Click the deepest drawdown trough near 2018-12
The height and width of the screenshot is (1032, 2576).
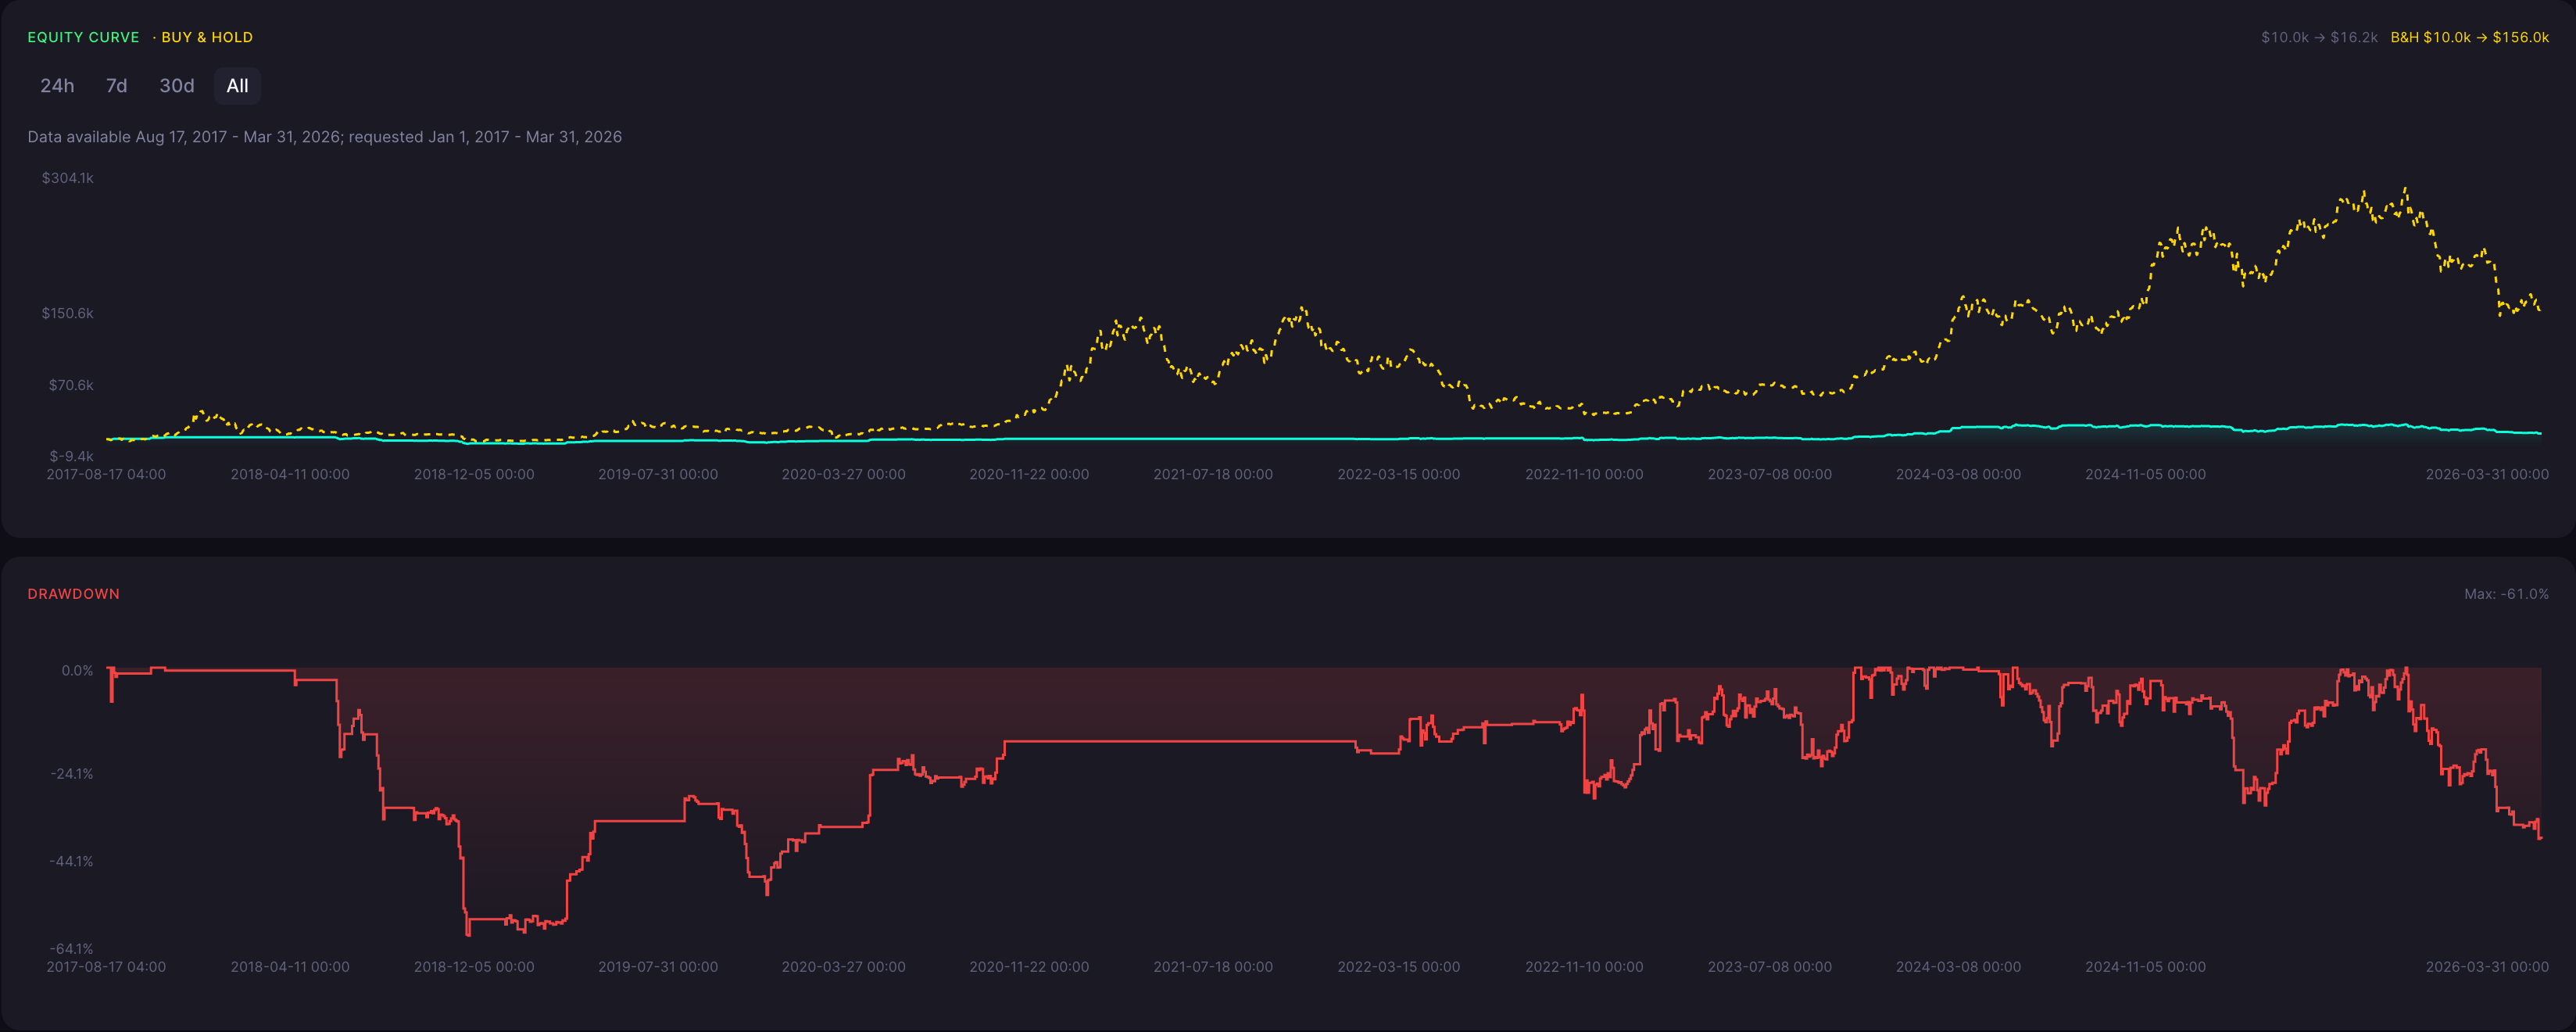click(x=468, y=934)
